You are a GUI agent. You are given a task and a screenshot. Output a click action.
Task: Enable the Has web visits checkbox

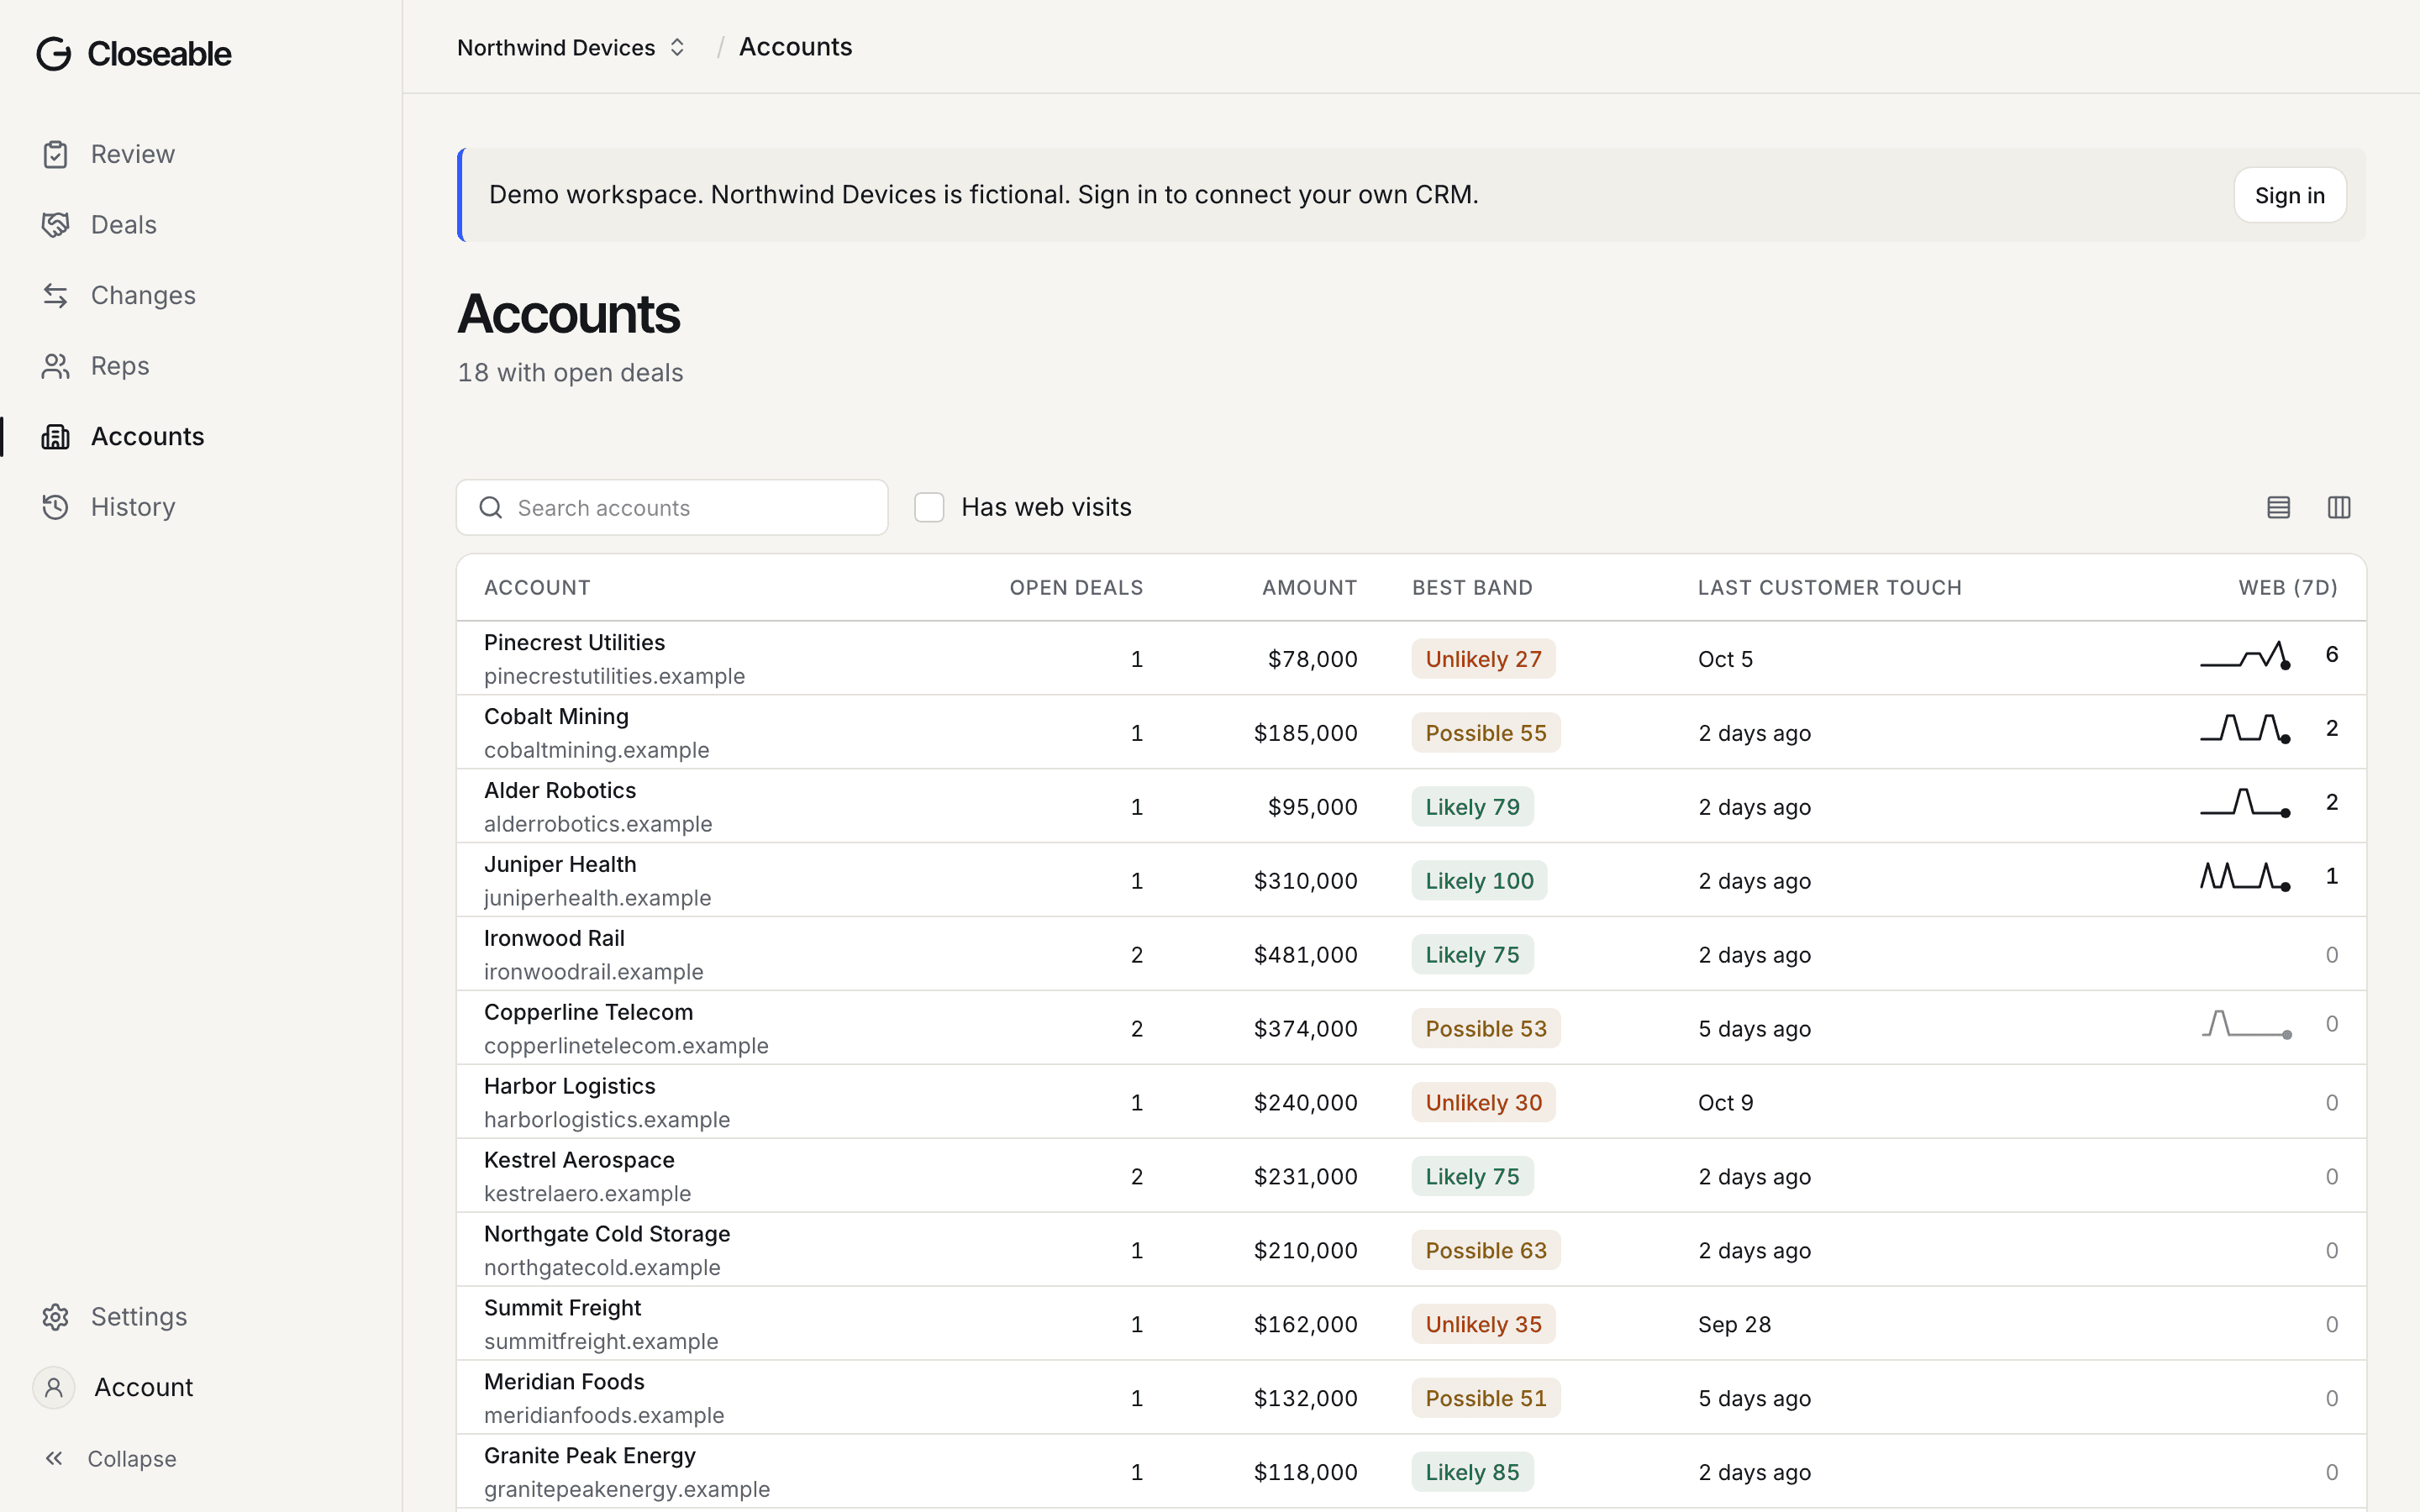tap(929, 508)
